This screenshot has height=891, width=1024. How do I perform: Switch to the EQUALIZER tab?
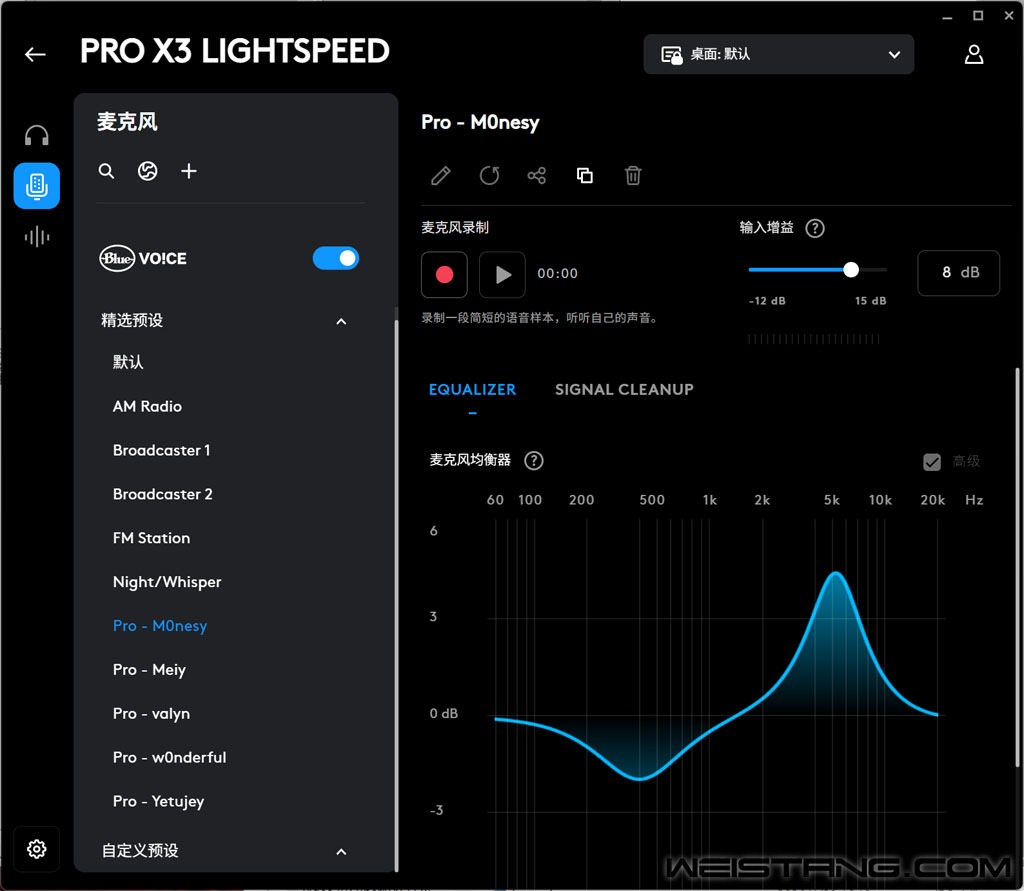[472, 390]
